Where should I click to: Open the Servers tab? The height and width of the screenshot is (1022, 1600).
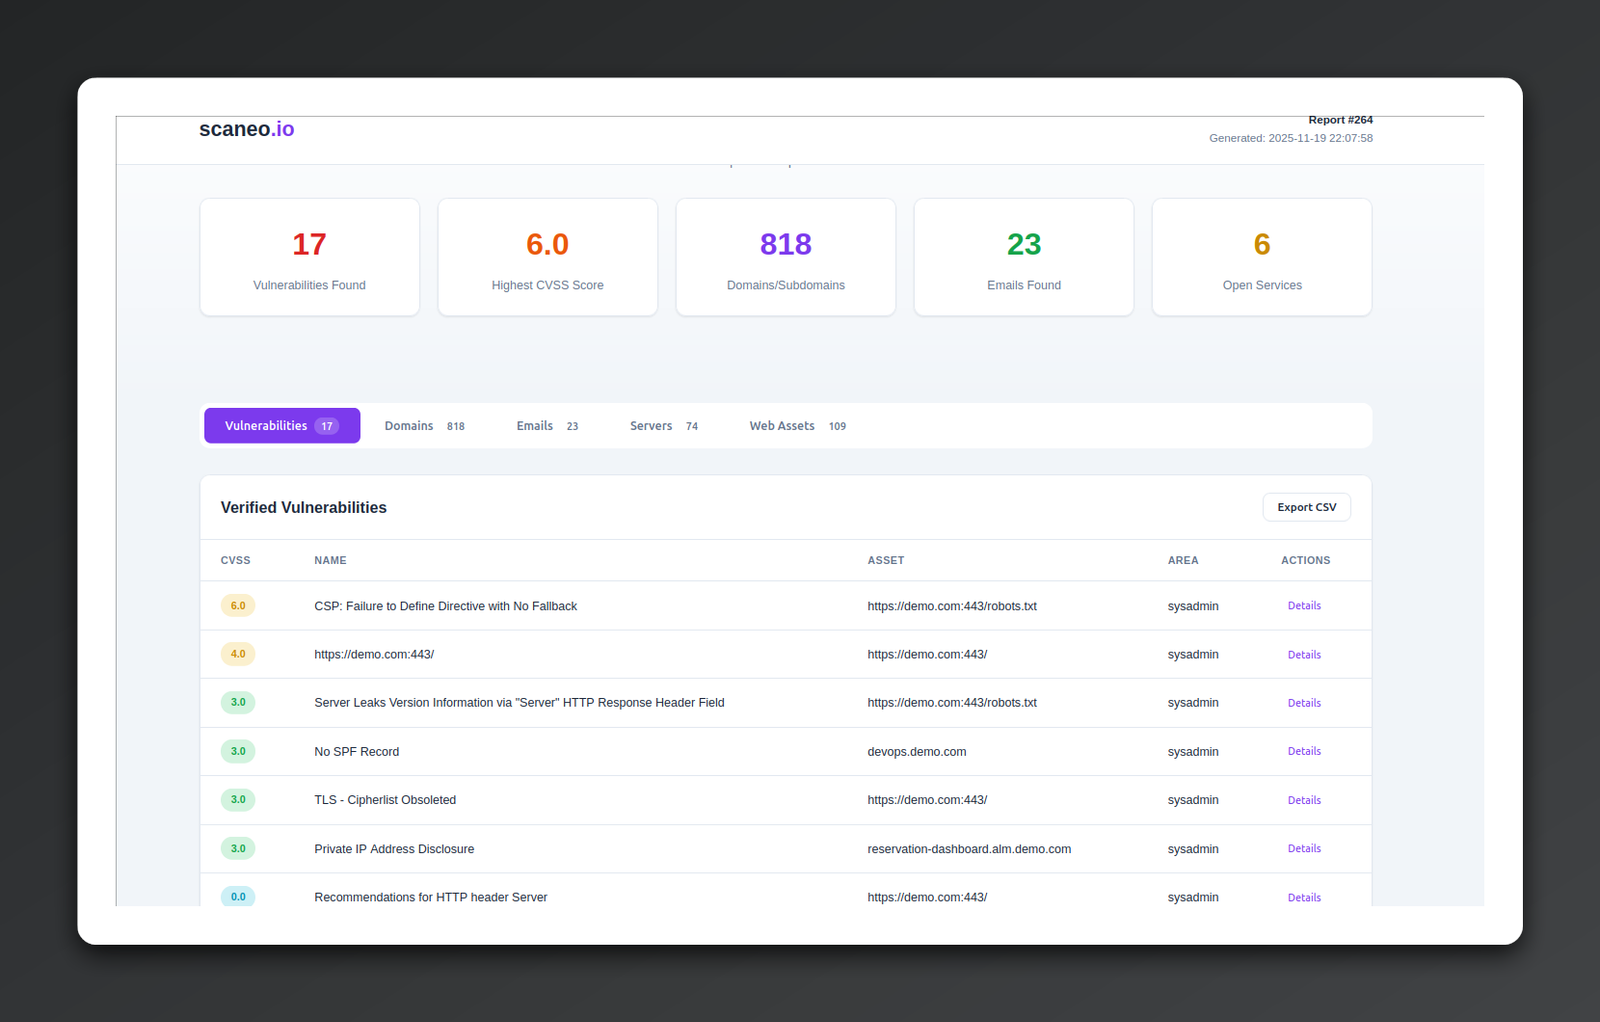point(663,426)
